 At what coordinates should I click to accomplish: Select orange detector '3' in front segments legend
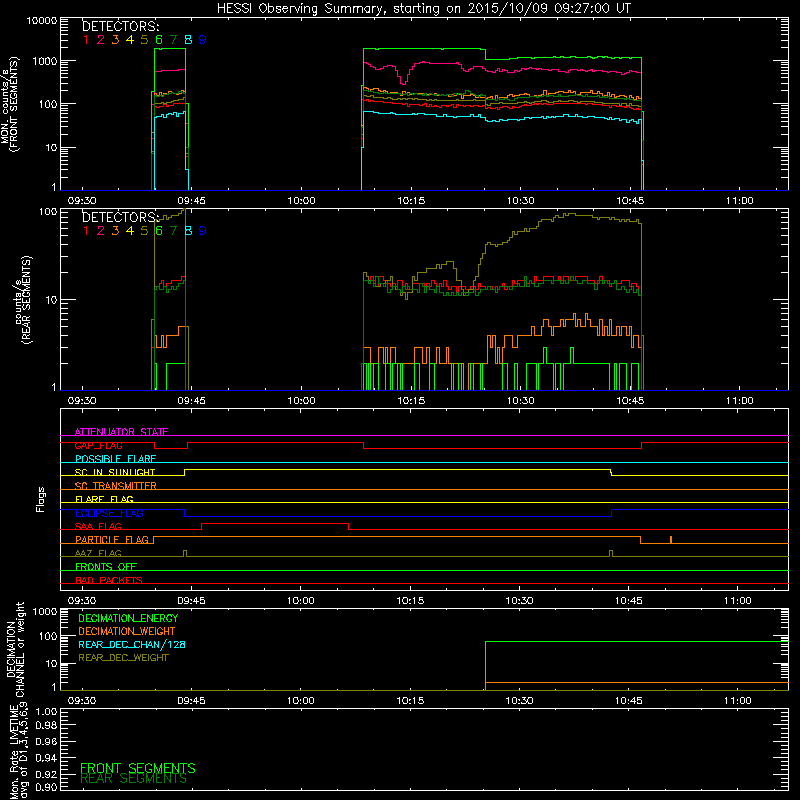[x=115, y=40]
